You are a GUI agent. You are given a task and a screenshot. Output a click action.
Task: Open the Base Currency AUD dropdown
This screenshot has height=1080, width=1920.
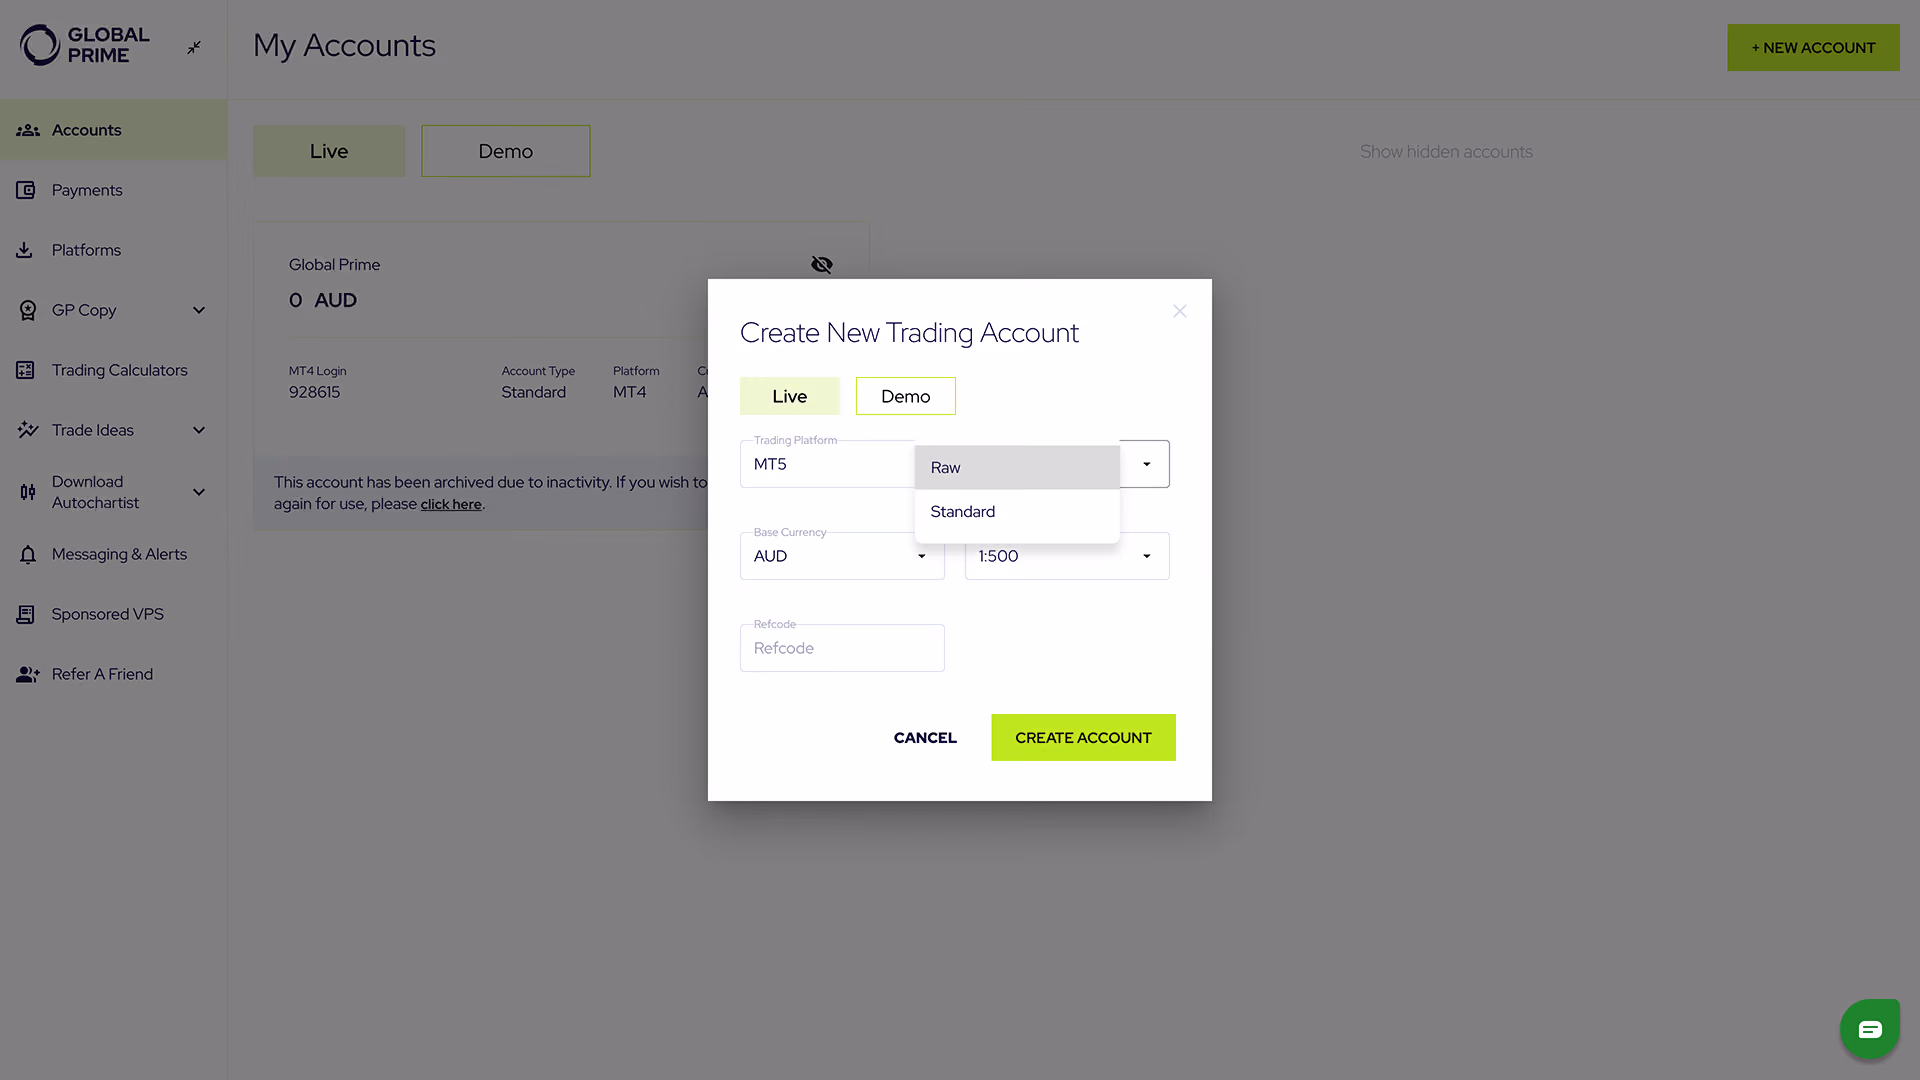point(842,556)
